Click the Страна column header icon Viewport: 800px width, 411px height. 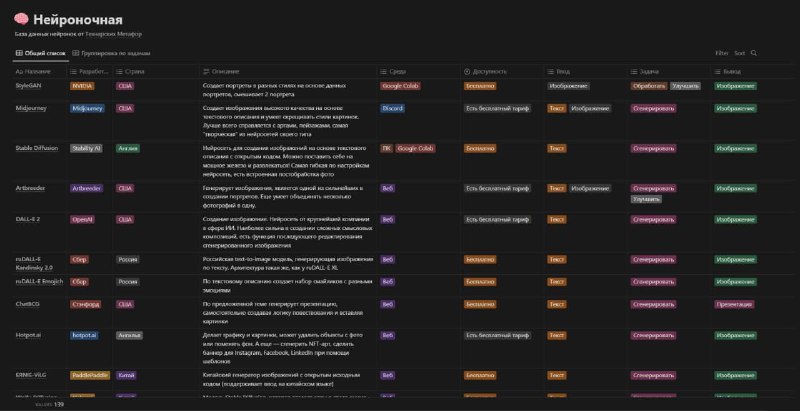click(119, 72)
